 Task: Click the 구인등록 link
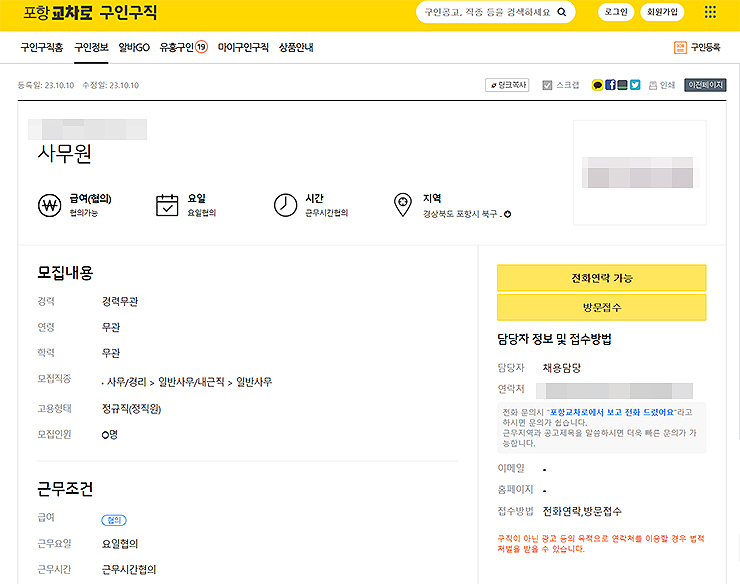click(x=706, y=47)
